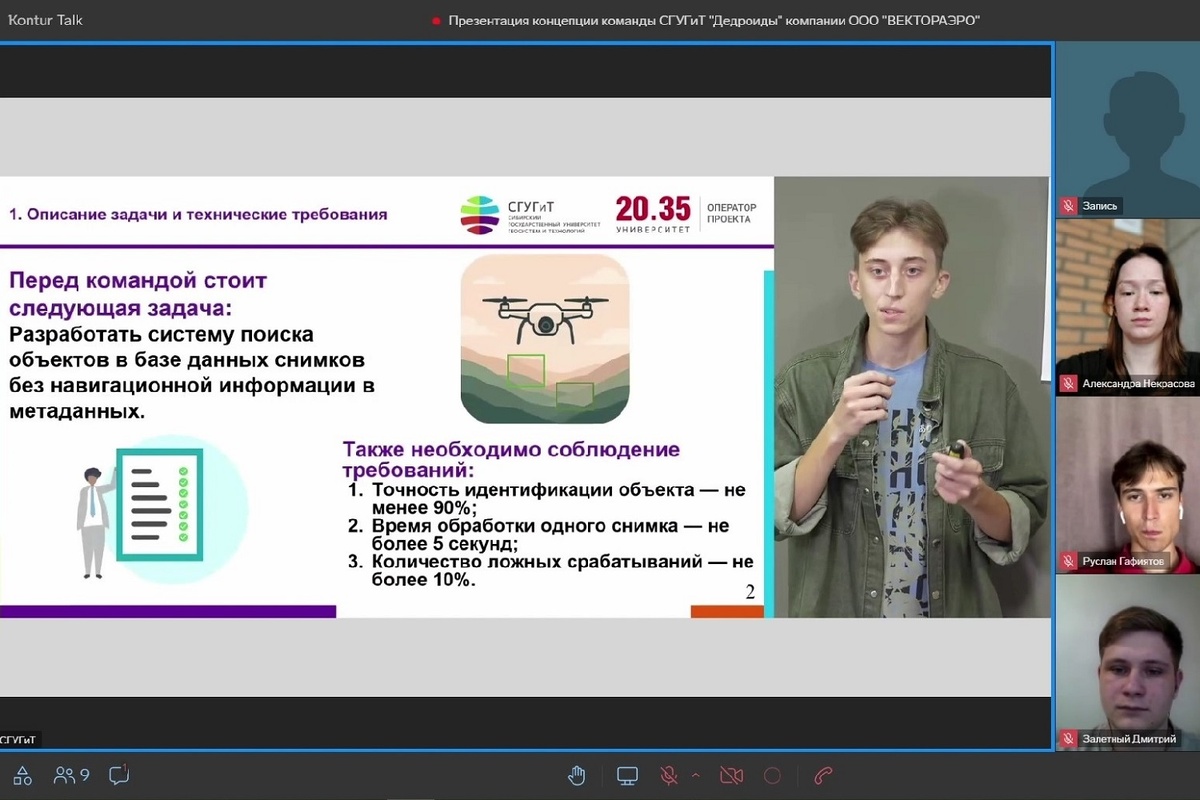The image size is (1200, 800).
Task: Open the chat panel
Action: 119,775
